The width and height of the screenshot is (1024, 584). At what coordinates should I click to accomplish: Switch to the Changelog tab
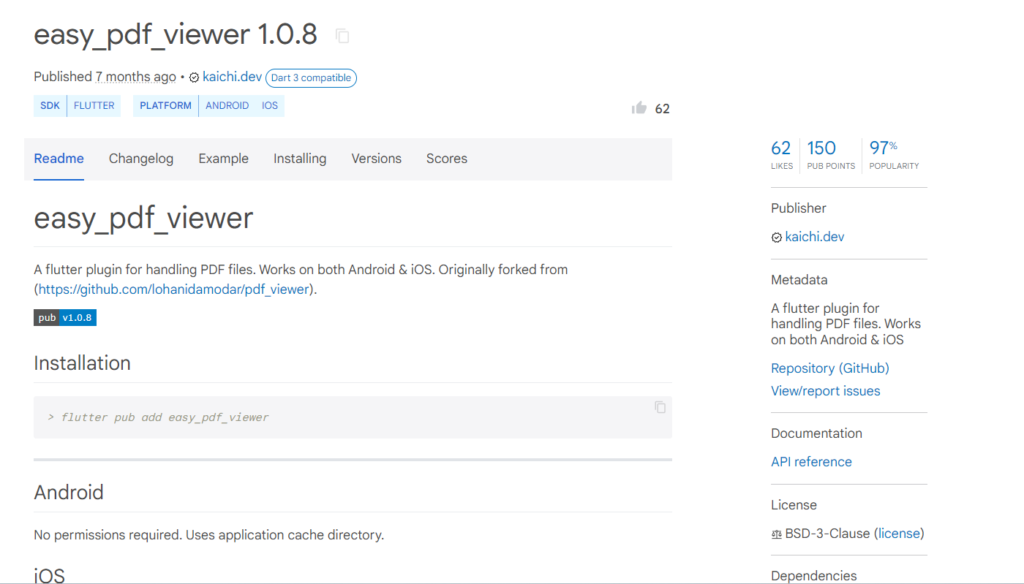click(140, 158)
